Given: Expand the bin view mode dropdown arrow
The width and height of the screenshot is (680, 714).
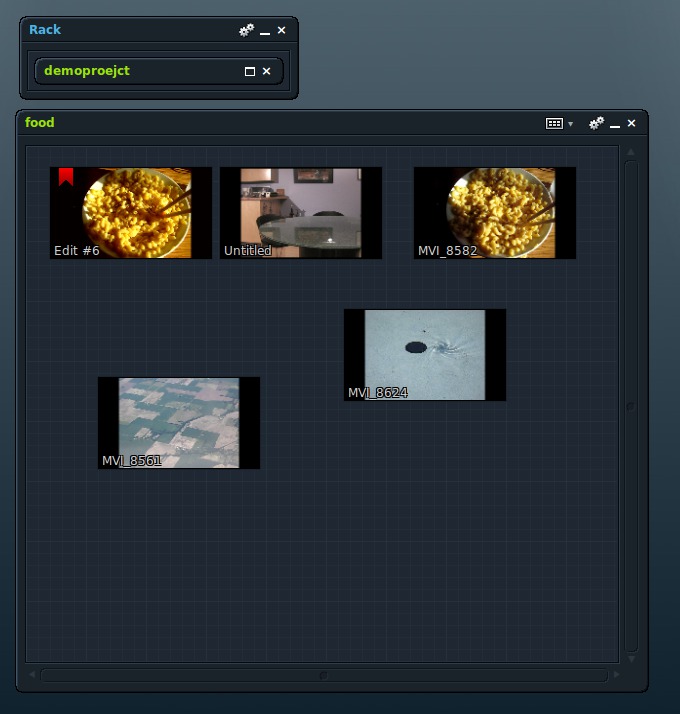Looking at the screenshot, I should click(571, 124).
